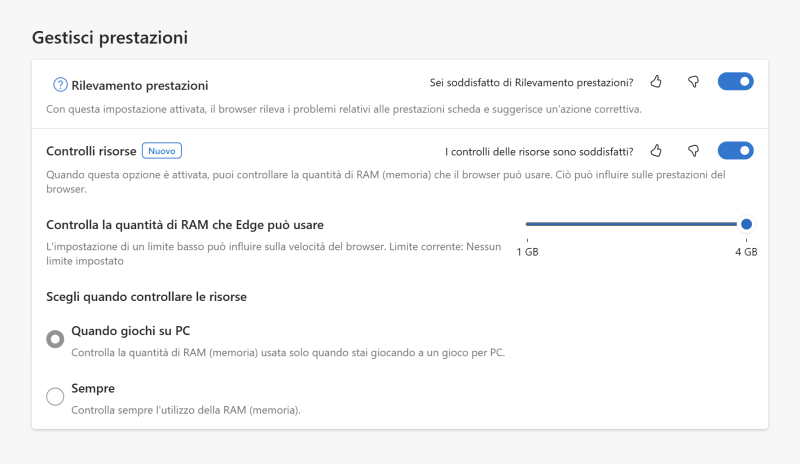Click the "4 GB" slider label
Screen dimensions: 800x464
(x=746, y=252)
